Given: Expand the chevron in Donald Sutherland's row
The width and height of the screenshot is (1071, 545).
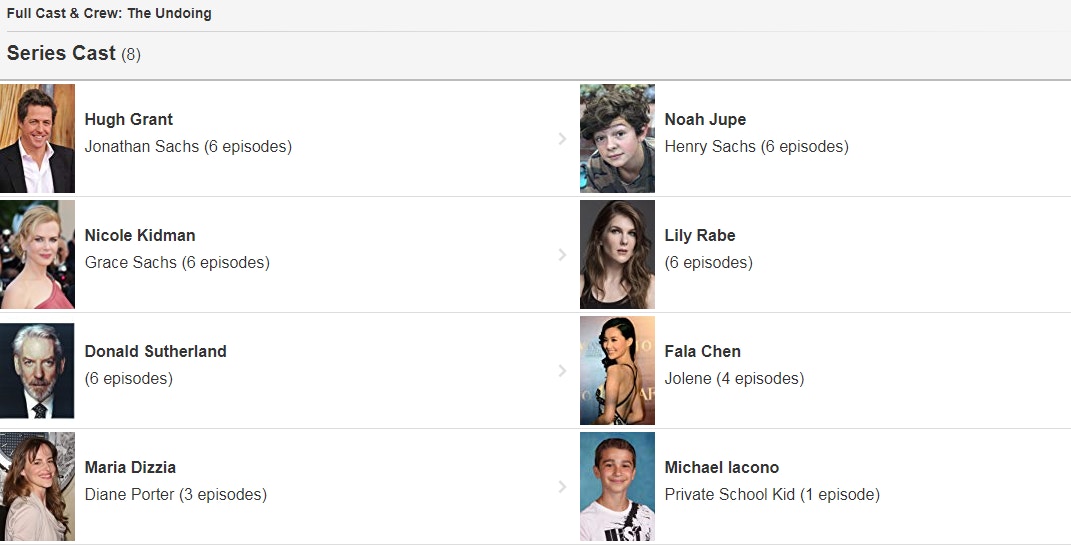Looking at the screenshot, I should click(562, 371).
